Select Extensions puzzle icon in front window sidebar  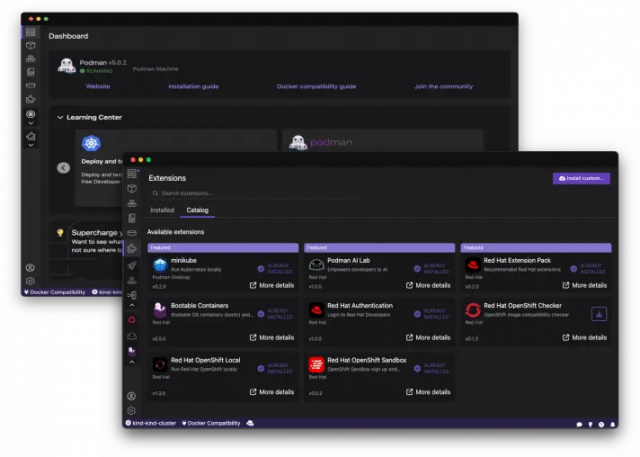point(132,248)
